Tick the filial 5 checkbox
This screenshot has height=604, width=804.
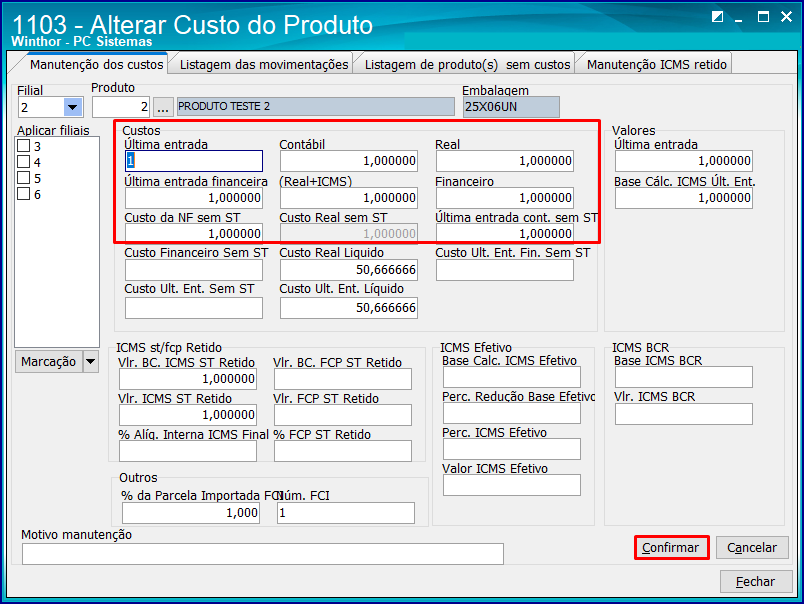[24, 177]
